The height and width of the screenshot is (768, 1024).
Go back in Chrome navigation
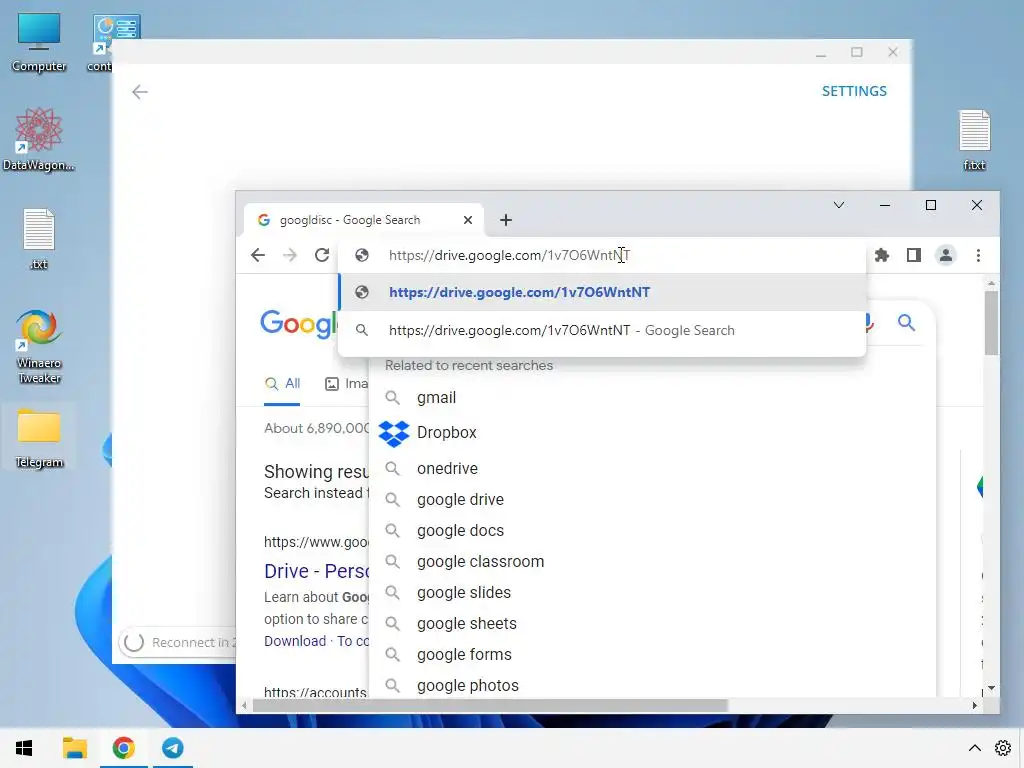pyautogui.click(x=258, y=255)
